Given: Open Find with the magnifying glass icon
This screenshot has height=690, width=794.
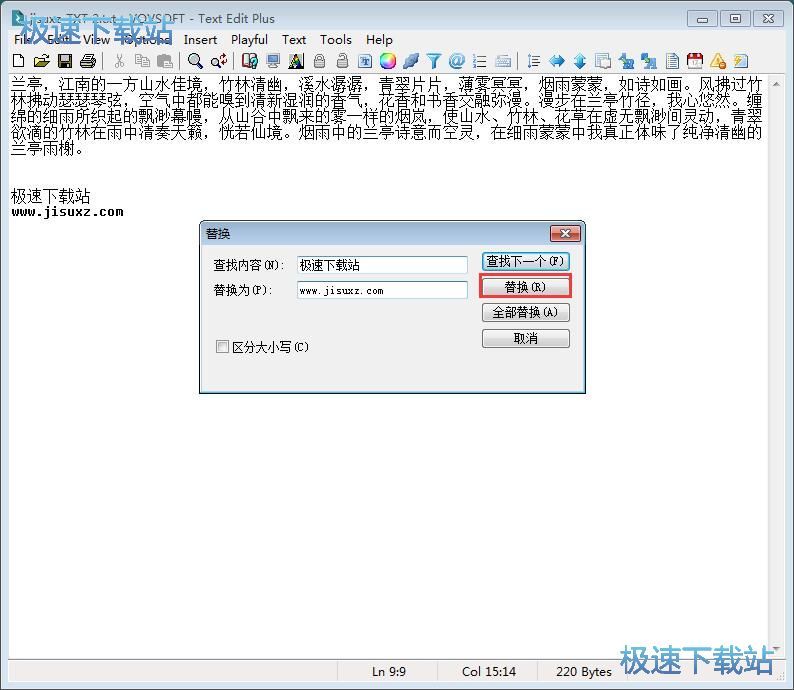Looking at the screenshot, I should (x=195, y=61).
